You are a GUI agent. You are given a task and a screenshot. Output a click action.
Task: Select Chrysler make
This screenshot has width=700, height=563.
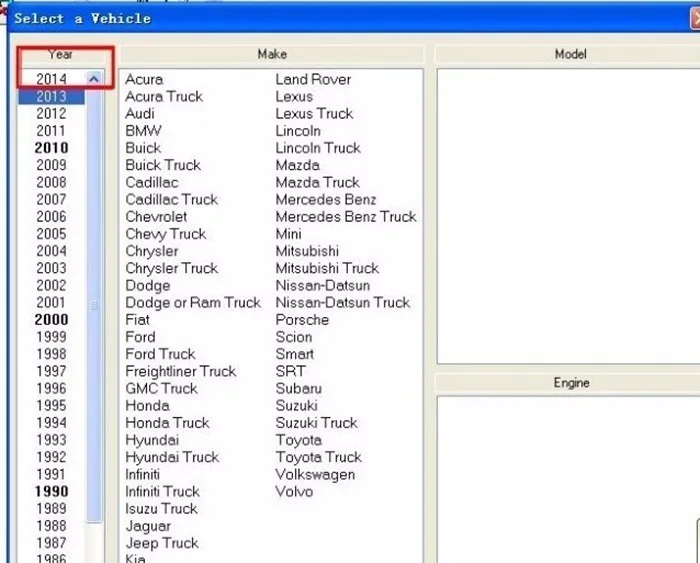[152, 251]
